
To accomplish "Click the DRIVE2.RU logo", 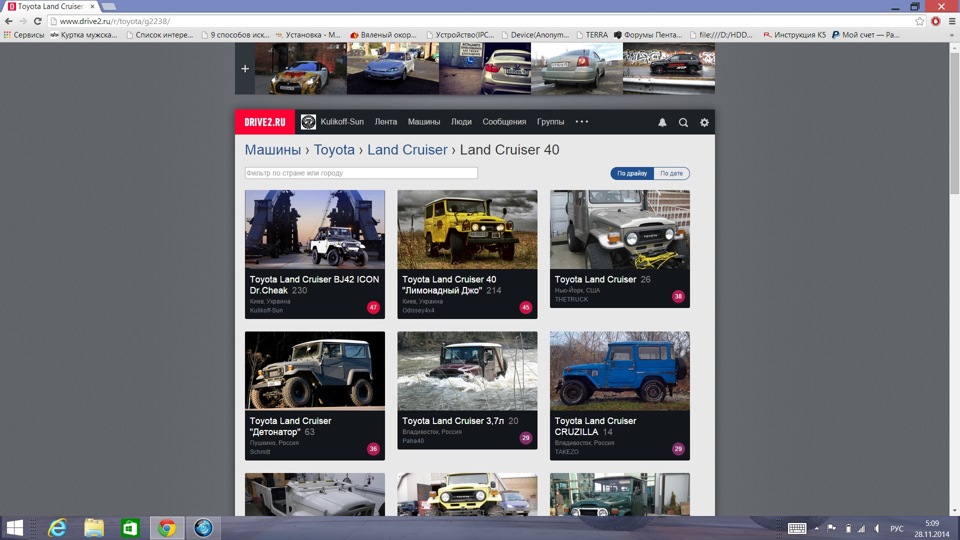I will pos(264,122).
